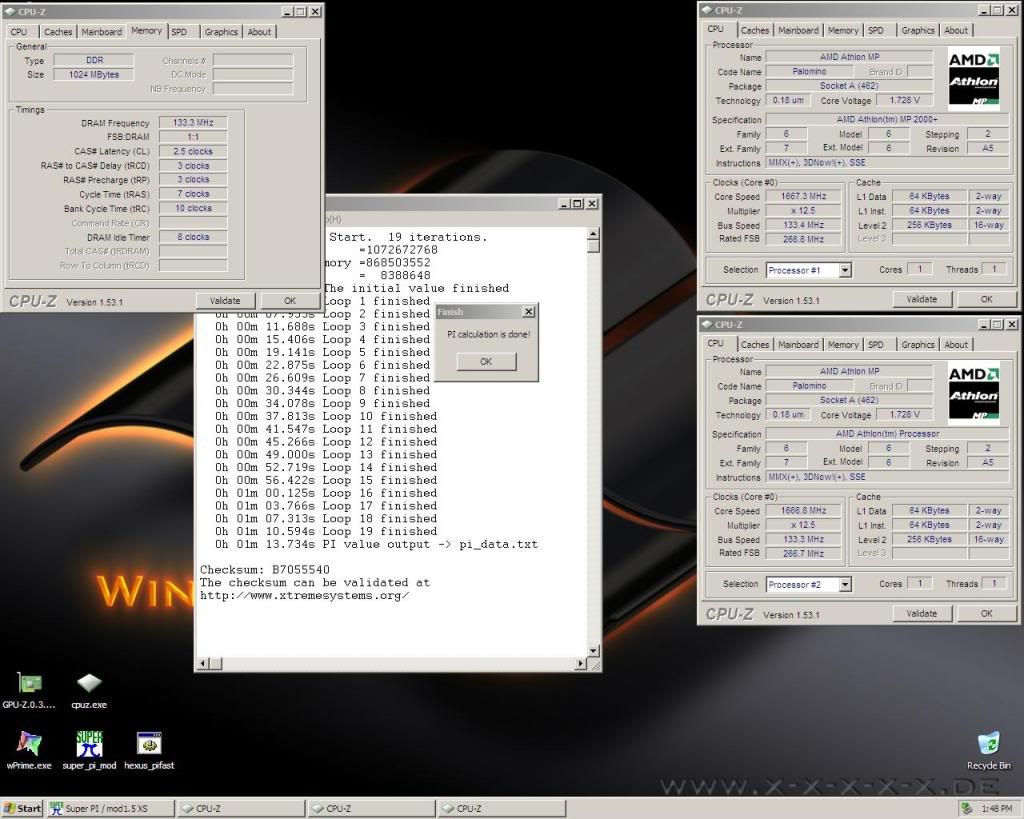Click OK in the Memory CPU-Z window
This screenshot has height=819, width=1024.
(x=290, y=300)
